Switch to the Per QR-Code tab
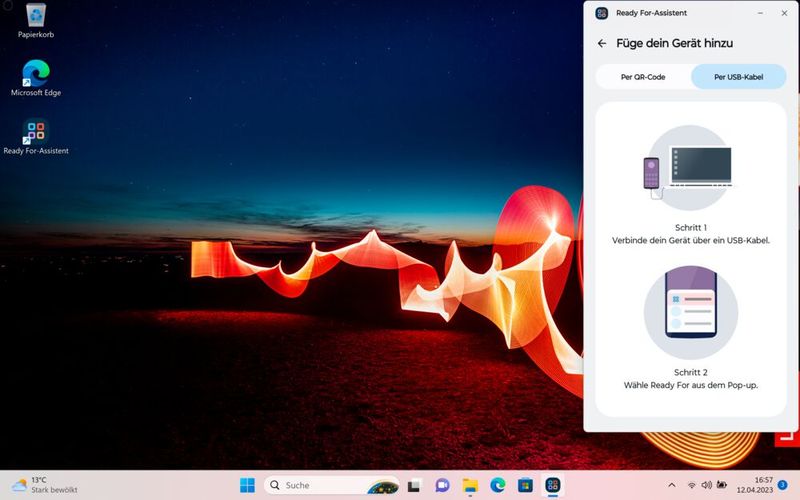 [x=643, y=77]
